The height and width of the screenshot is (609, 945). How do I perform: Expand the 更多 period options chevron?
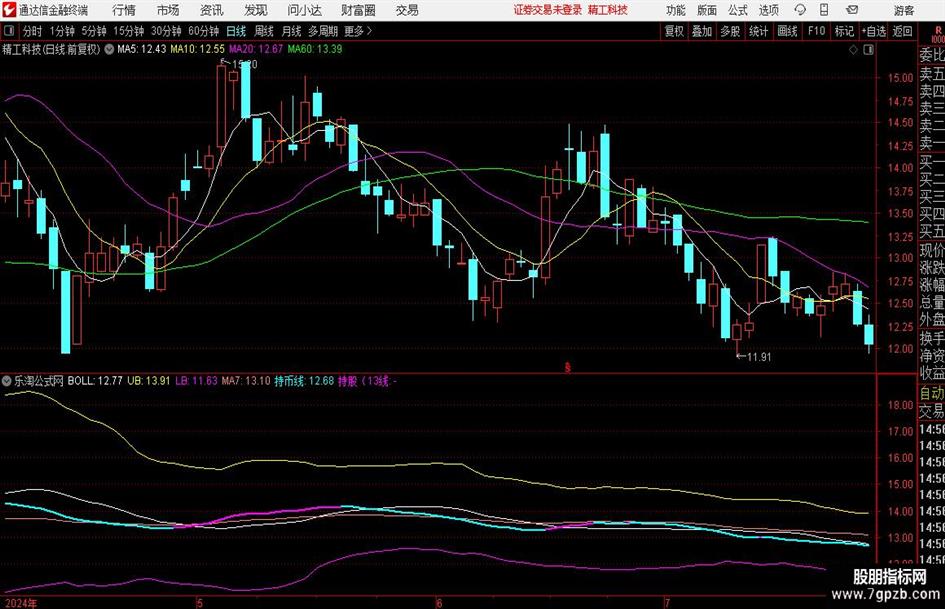coord(369,31)
